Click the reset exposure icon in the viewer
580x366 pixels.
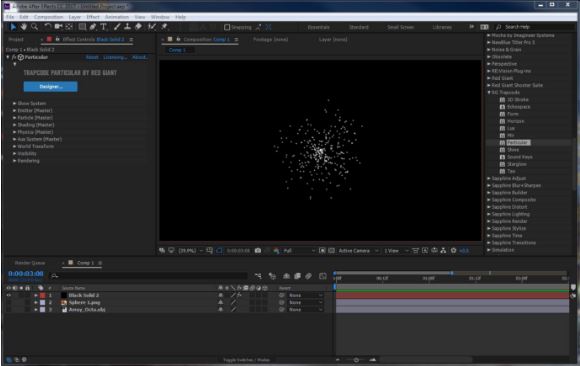pos(453,251)
